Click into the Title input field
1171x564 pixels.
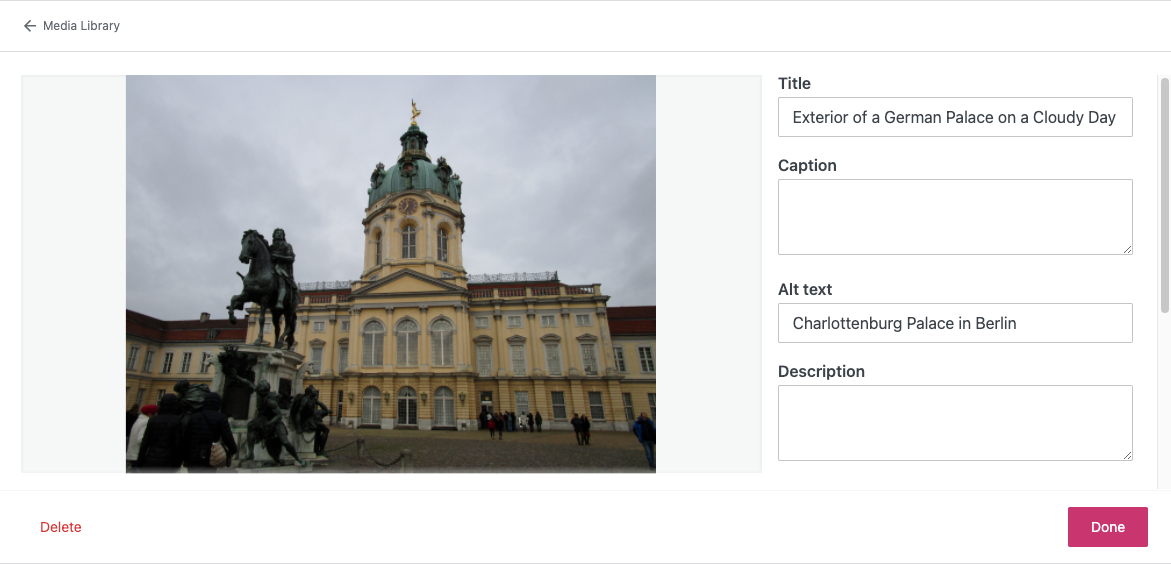pyautogui.click(x=955, y=117)
